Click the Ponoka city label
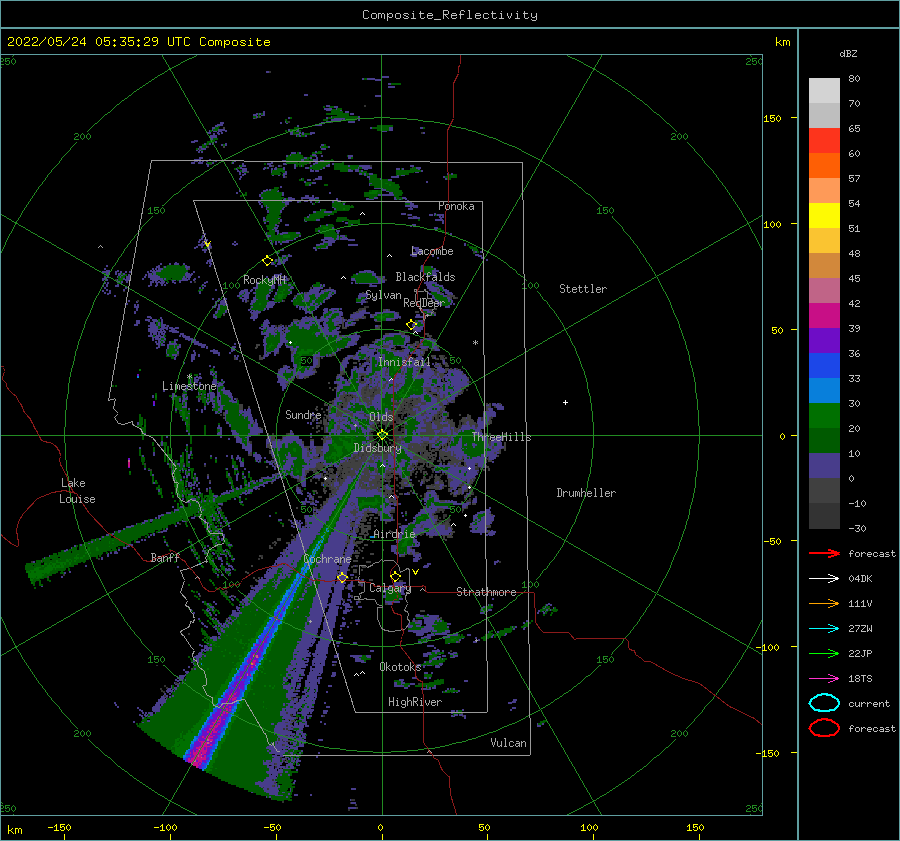 [x=456, y=206]
